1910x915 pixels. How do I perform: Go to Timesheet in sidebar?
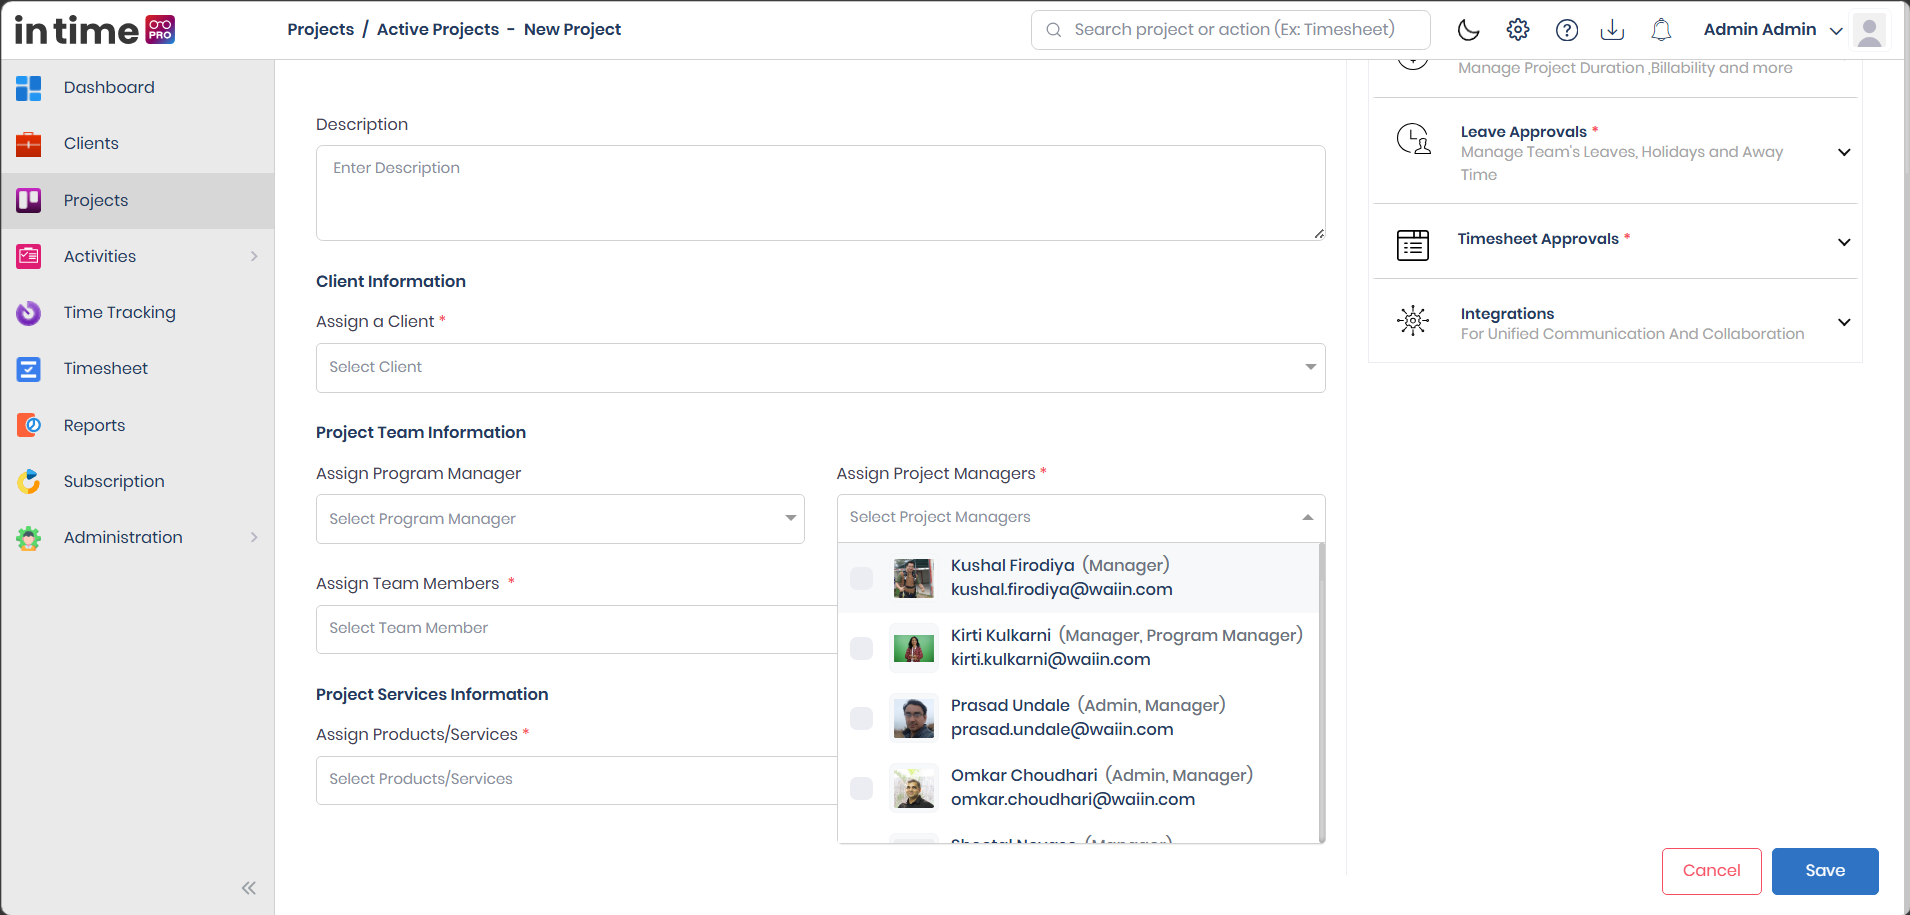138,369
